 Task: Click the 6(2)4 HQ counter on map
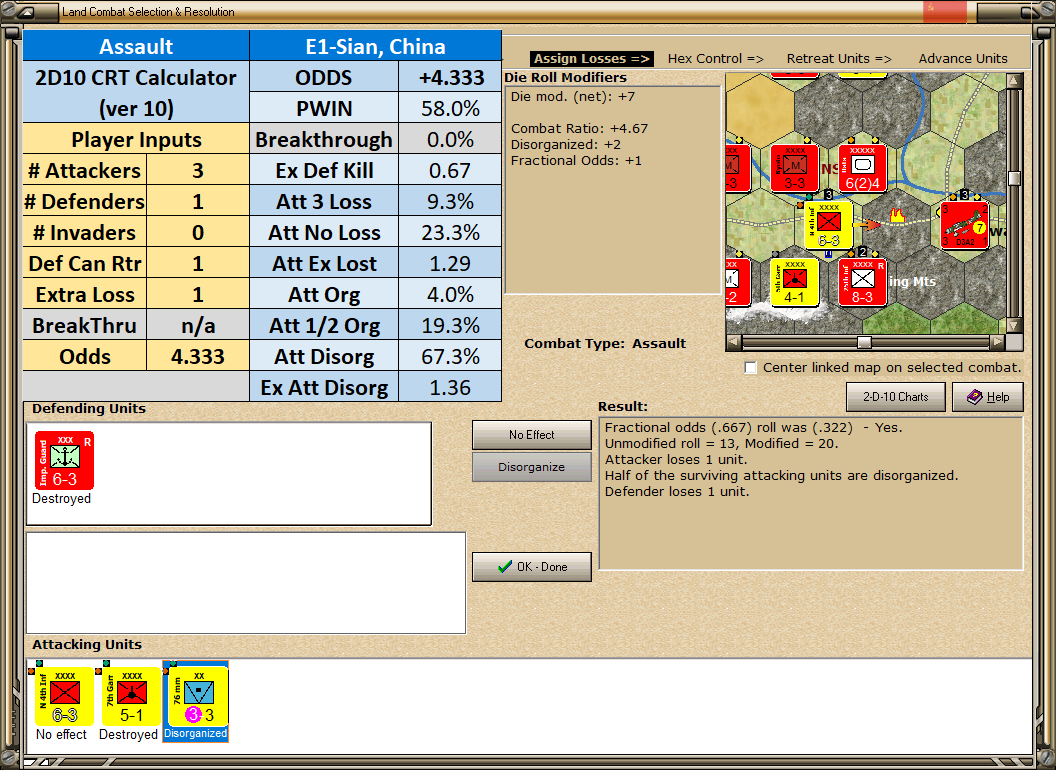(x=863, y=168)
